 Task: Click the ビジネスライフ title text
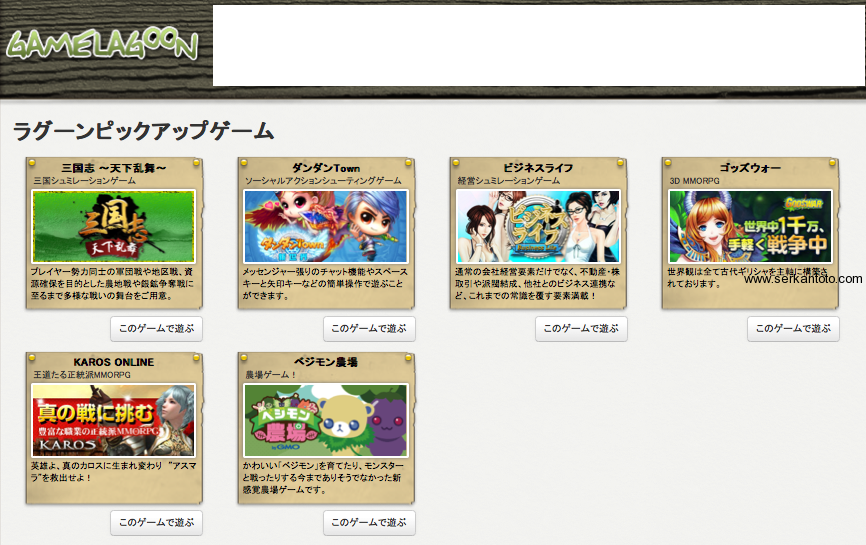pos(538,168)
